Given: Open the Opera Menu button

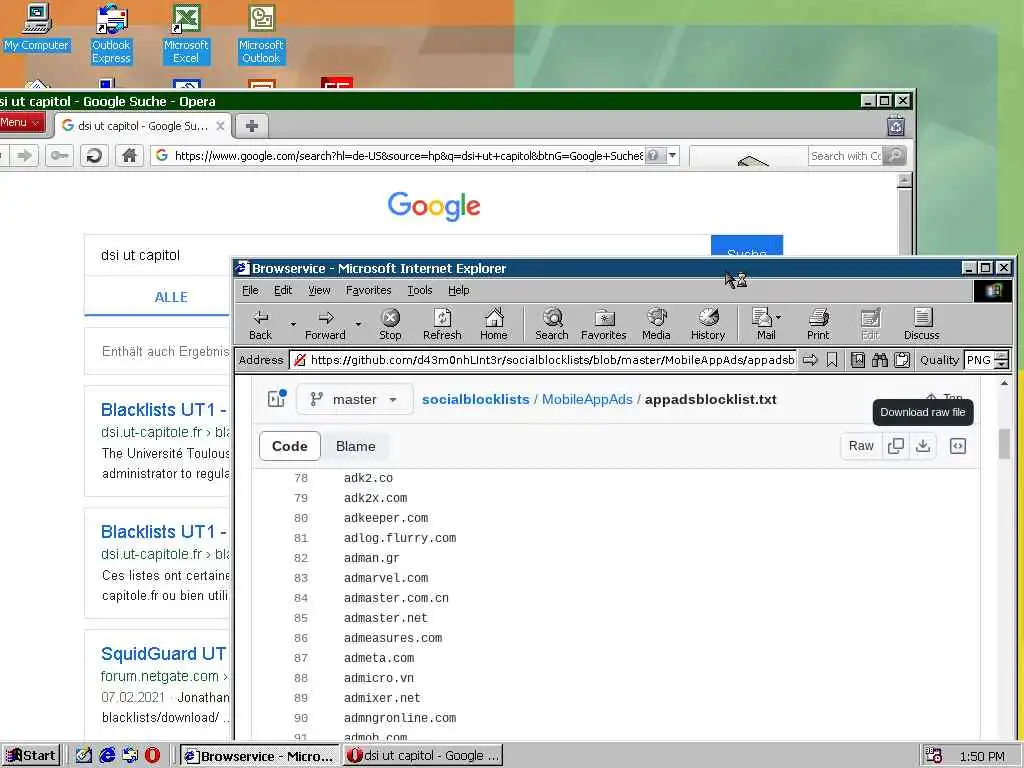Looking at the screenshot, I should (21, 123).
